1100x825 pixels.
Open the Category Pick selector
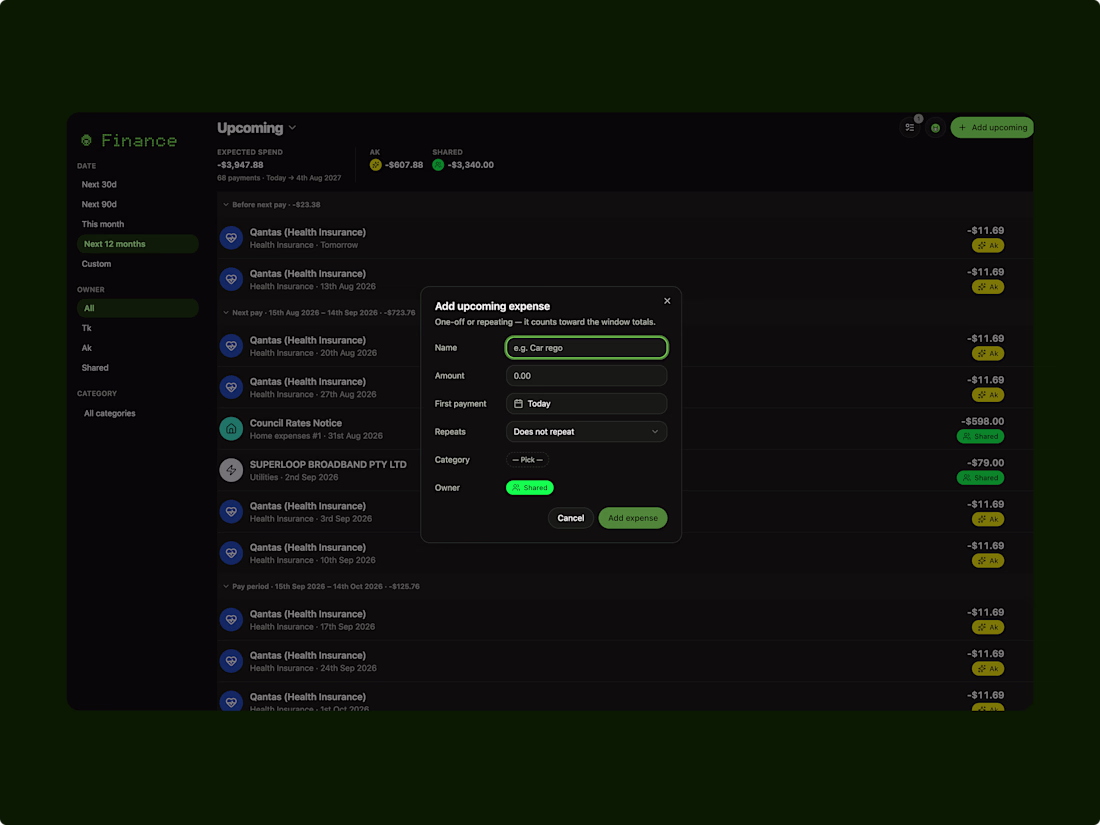click(x=527, y=460)
